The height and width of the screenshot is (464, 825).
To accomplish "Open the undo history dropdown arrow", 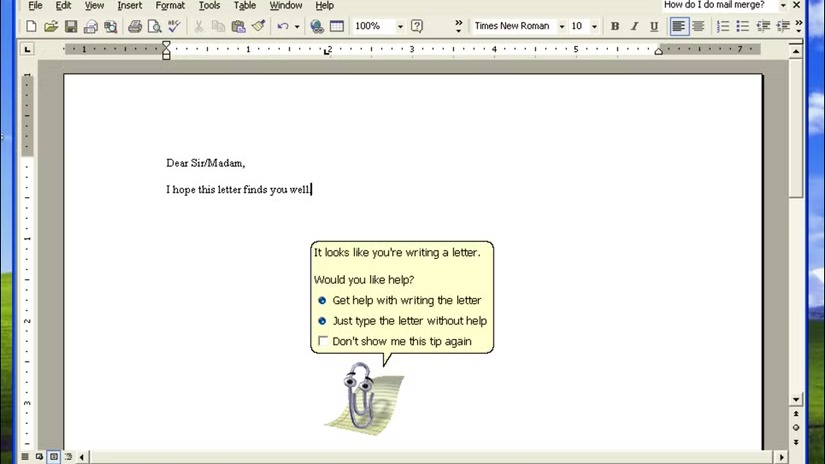I will (297, 26).
